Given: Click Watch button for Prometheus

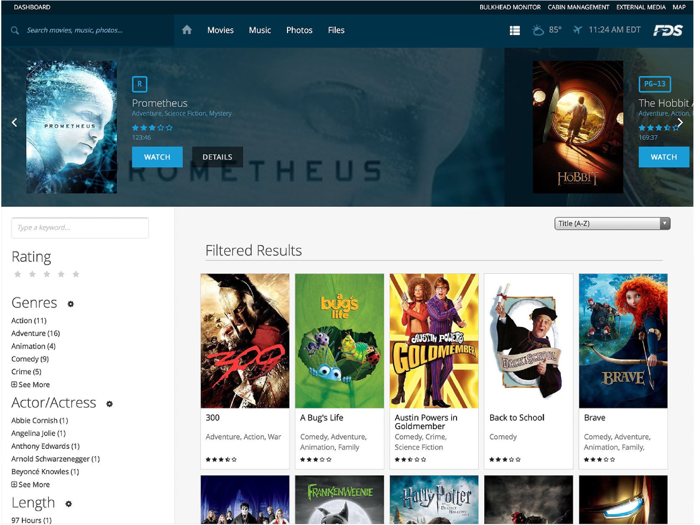Looking at the screenshot, I should tap(157, 157).
